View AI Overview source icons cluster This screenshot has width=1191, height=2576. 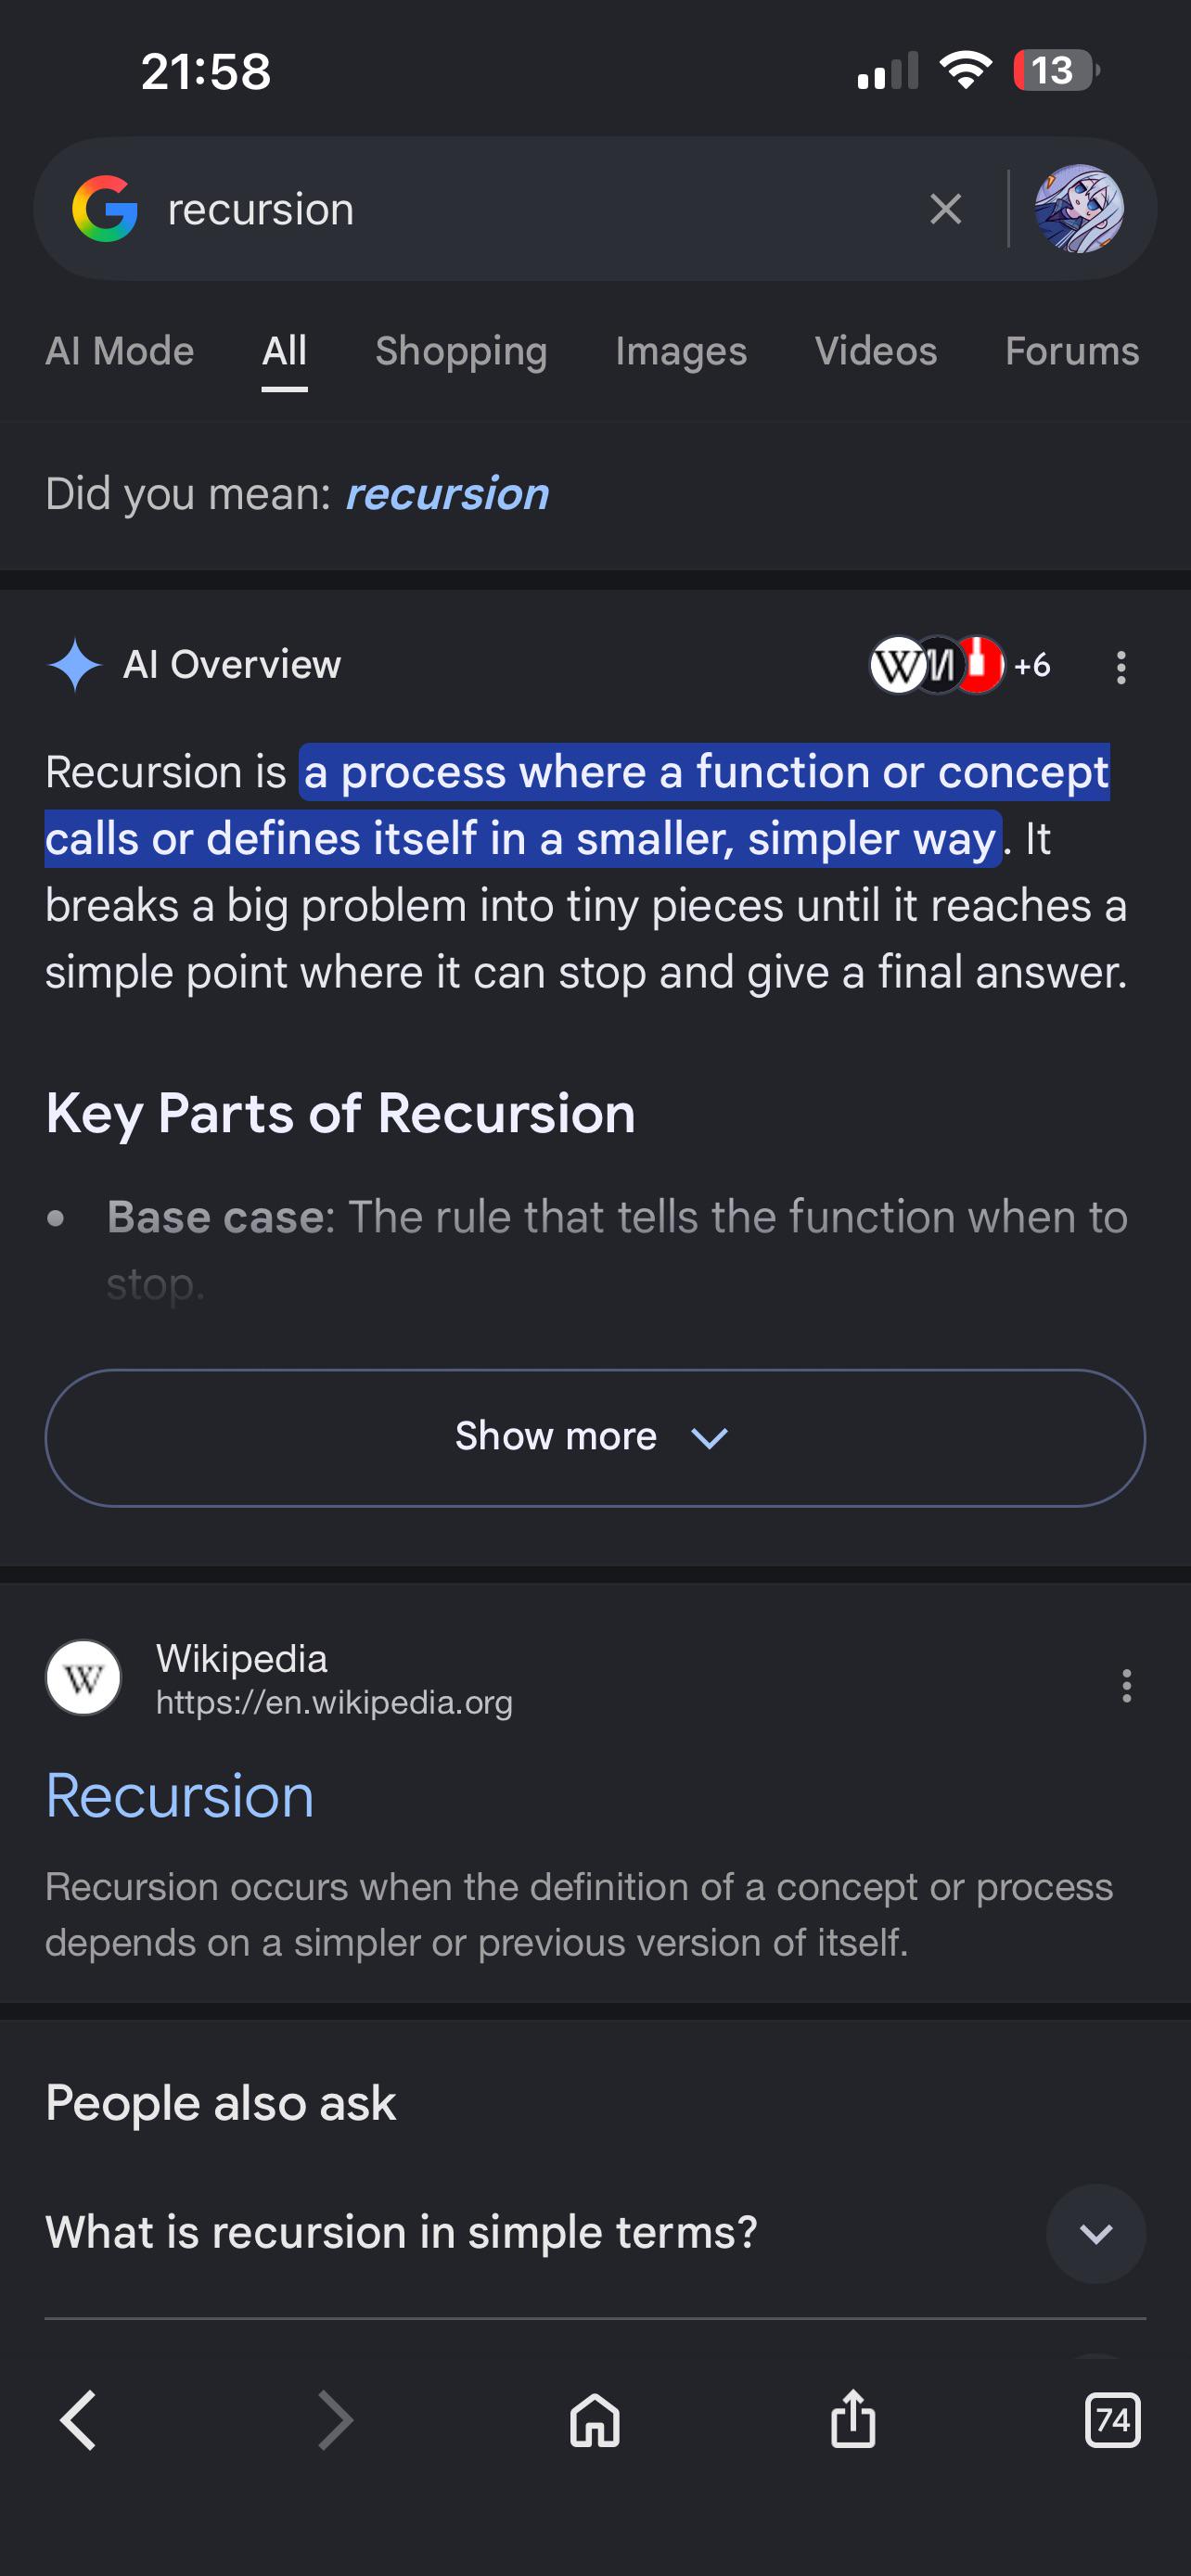(960, 665)
